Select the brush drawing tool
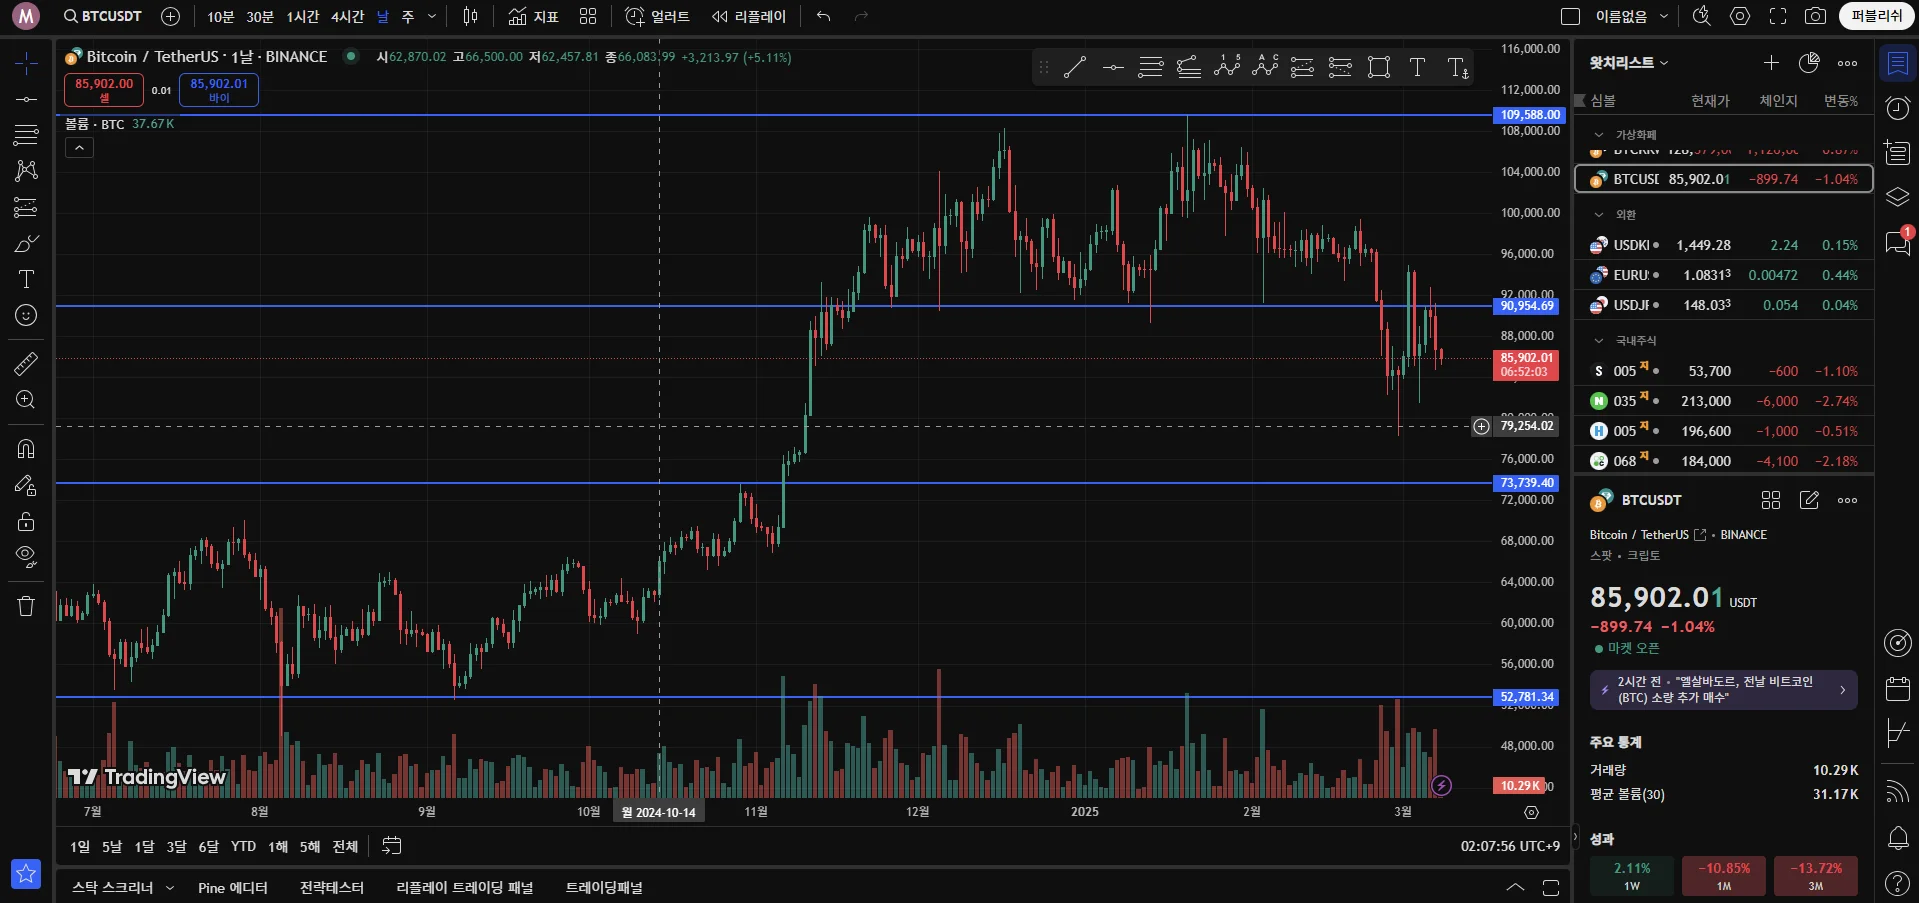This screenshot has height=903, width=1919. [x=26, y=243]
